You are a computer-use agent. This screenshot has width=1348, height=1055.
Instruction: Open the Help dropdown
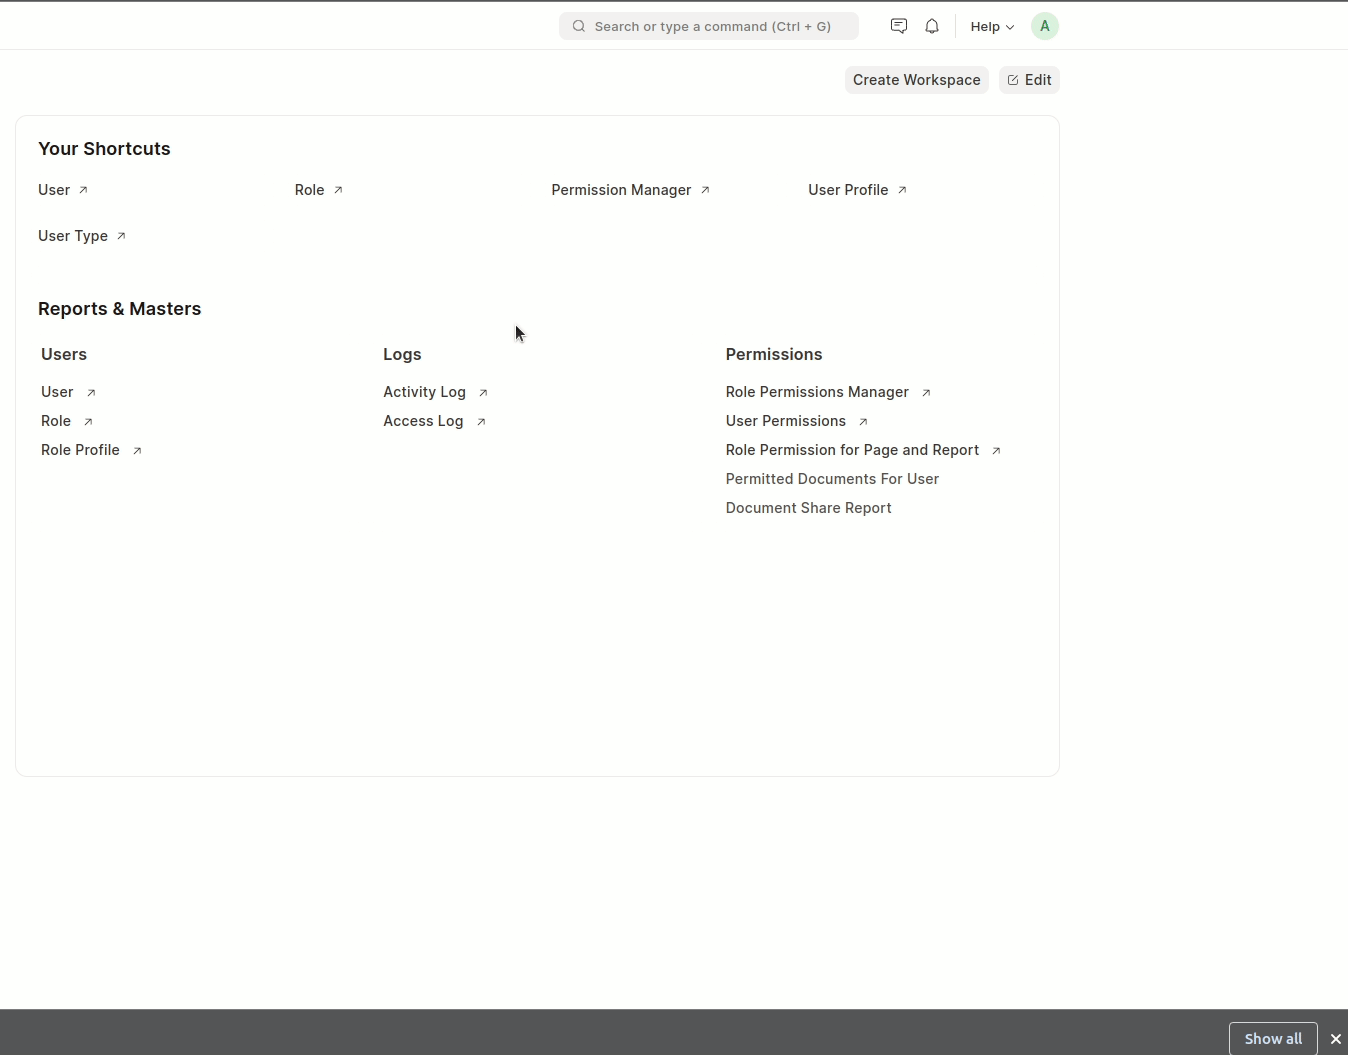click(991, 26)
